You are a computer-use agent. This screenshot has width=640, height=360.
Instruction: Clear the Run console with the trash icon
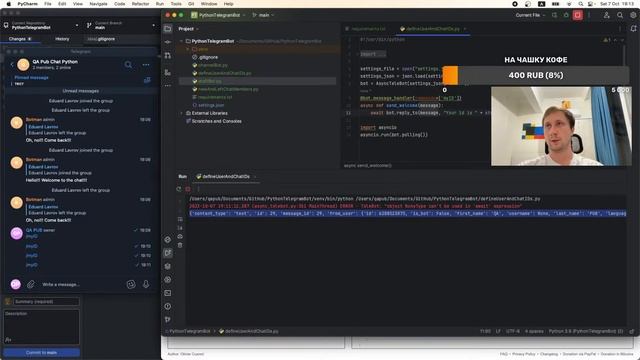point(180,245)
